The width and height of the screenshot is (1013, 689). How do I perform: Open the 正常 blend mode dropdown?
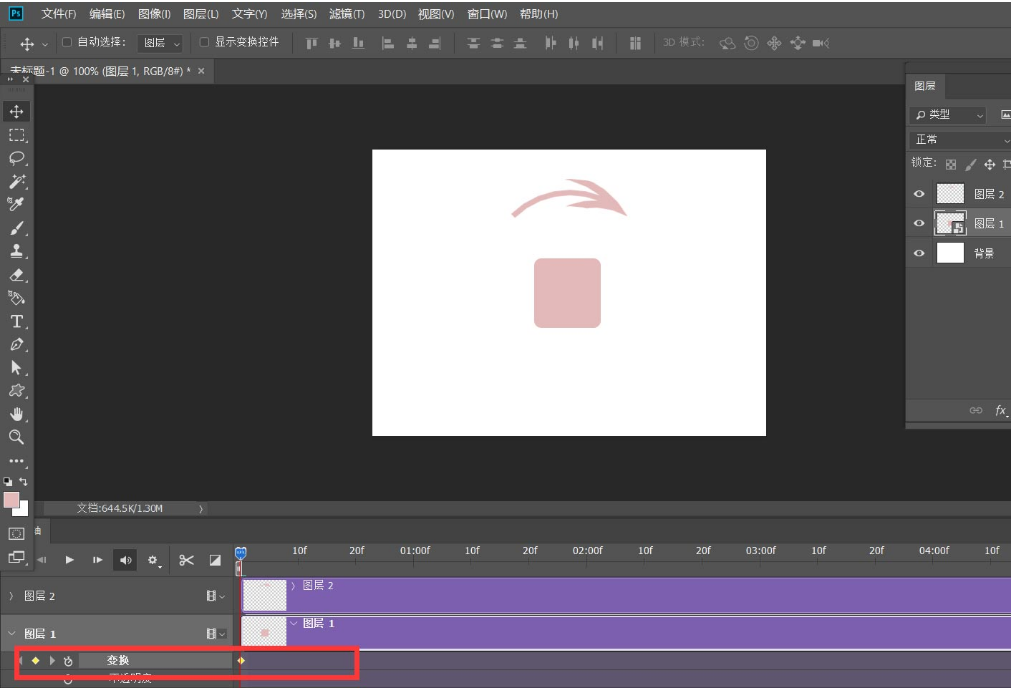pos(960,140)
